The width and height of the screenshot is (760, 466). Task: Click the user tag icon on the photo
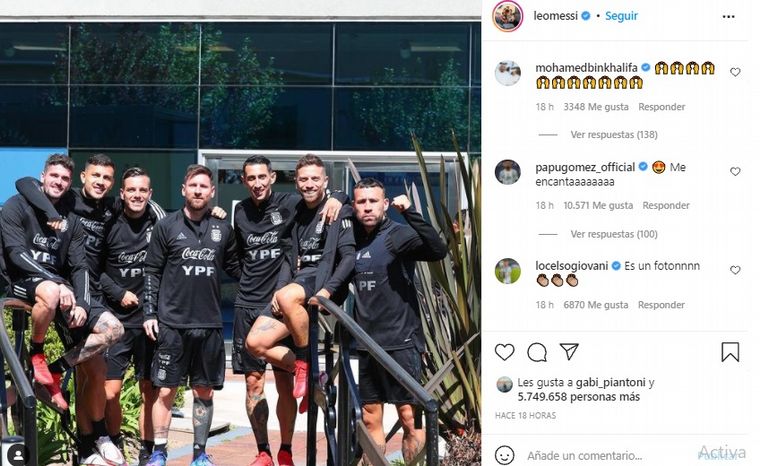[18, 455]
